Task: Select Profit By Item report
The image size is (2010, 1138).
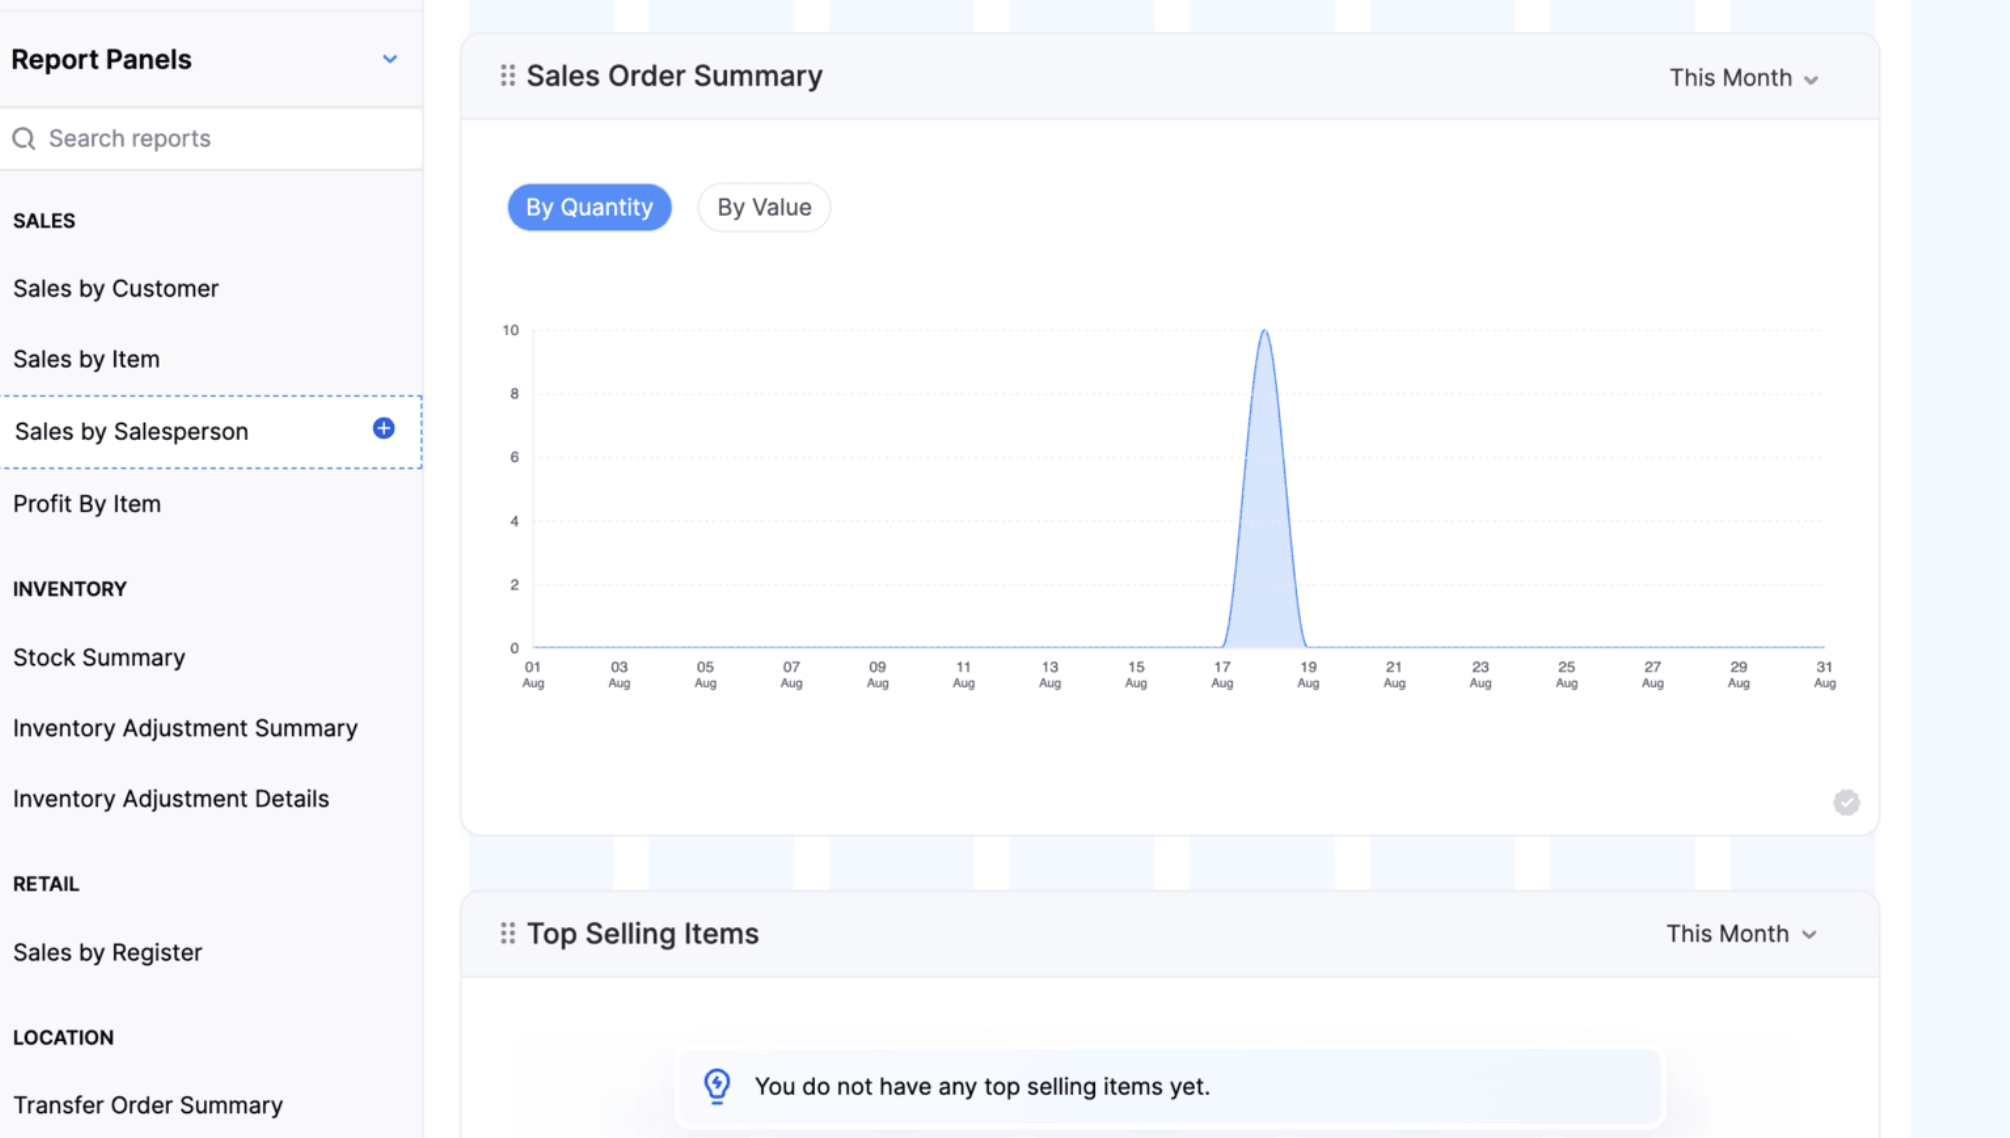Action: click(x=87, y=504)
